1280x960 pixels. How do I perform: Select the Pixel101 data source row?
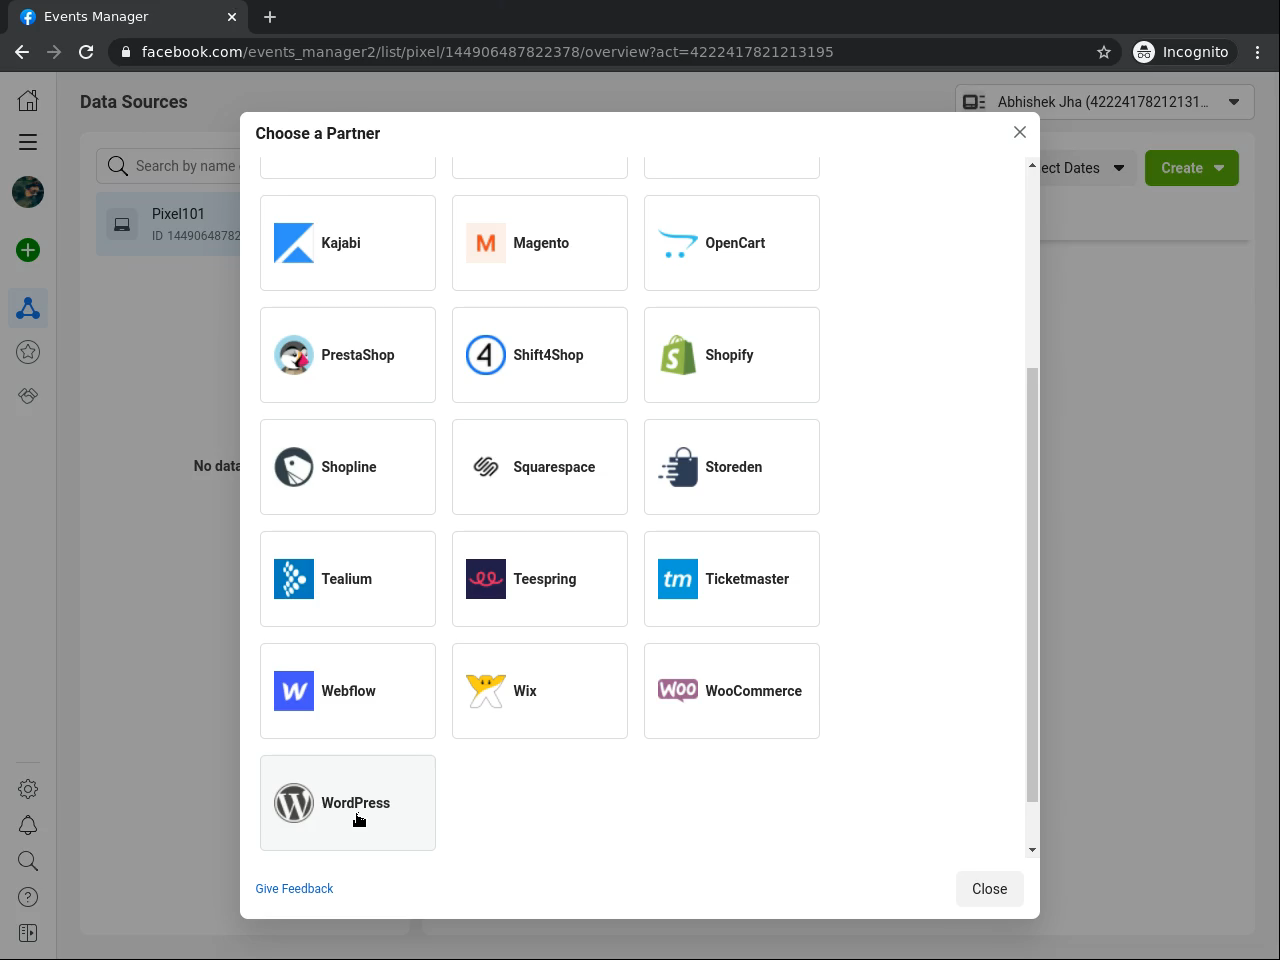coord(170,224)
